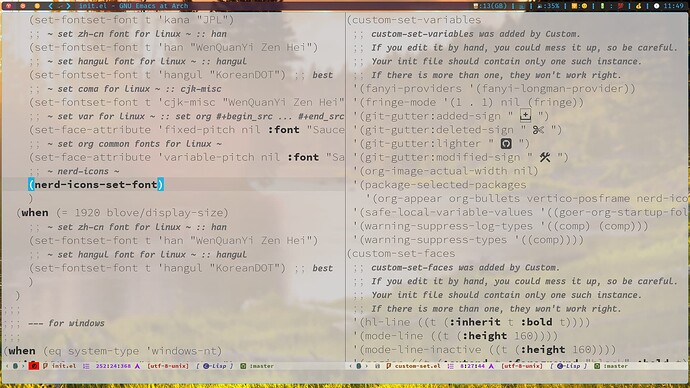Click the 'custom-set-faces' opening line
This screenshot has width=690, height=388.
[x=401, y=253]
